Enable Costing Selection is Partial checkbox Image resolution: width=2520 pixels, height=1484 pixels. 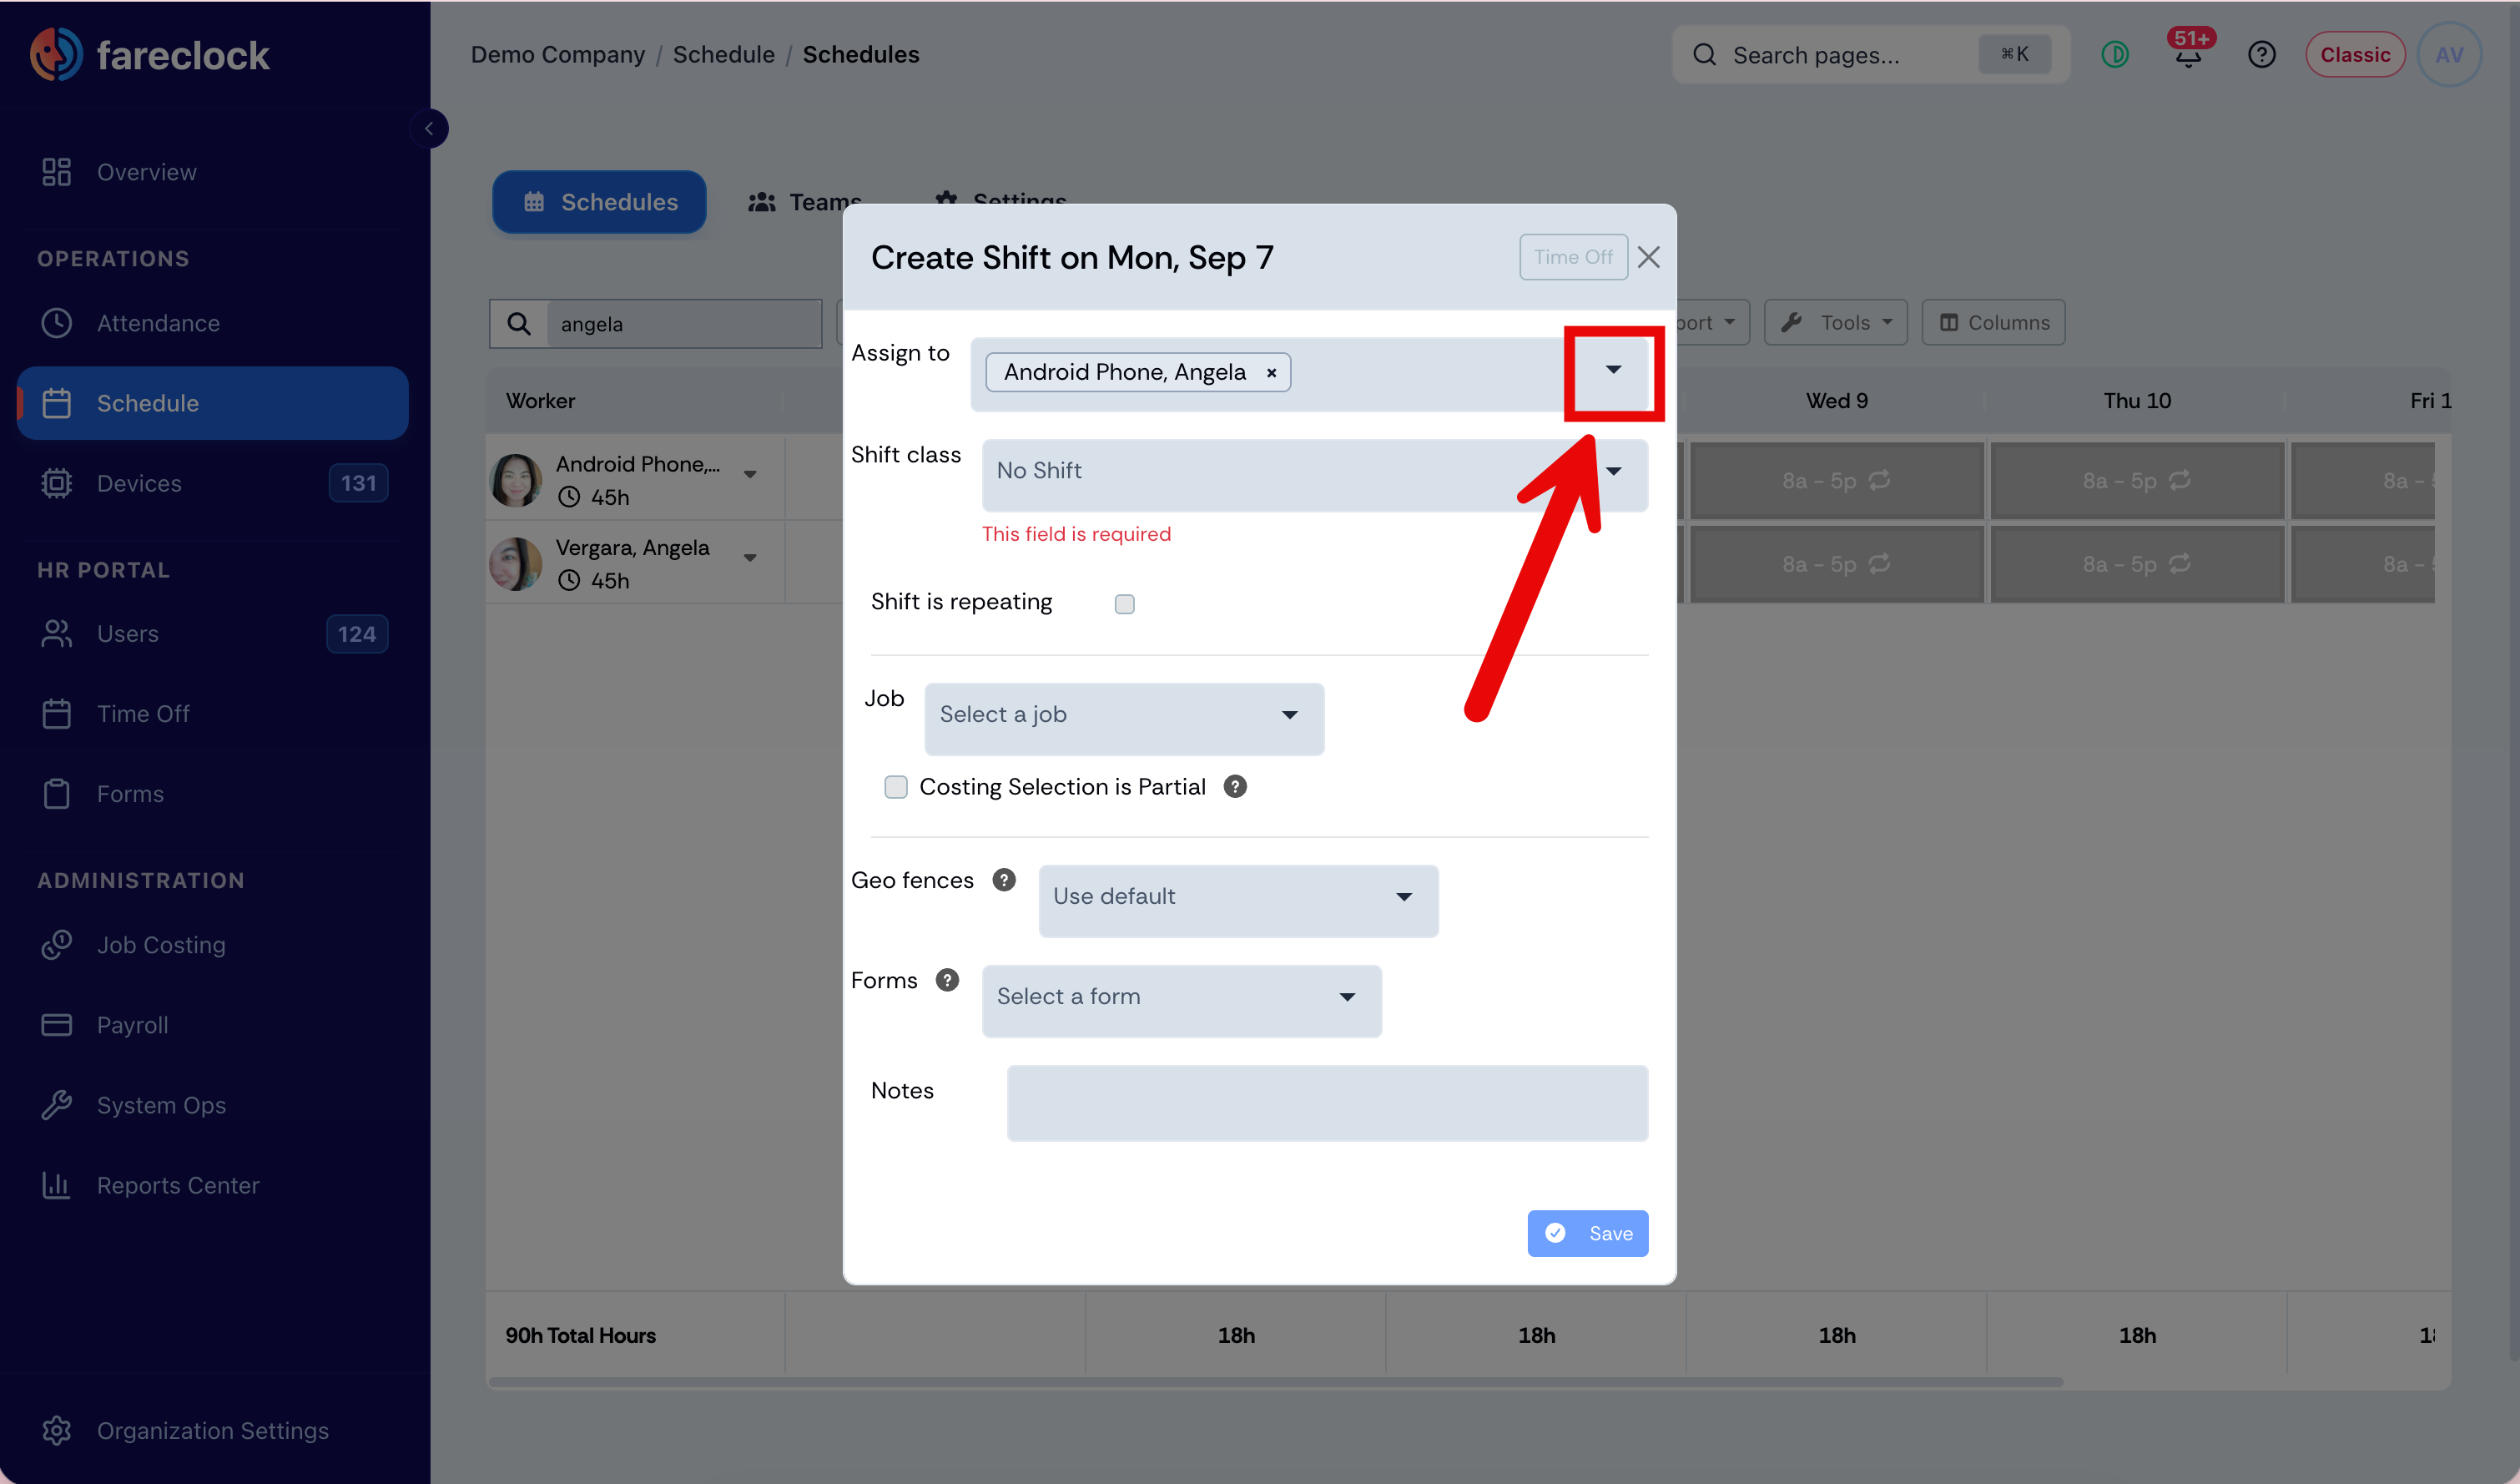pos(895,786)
